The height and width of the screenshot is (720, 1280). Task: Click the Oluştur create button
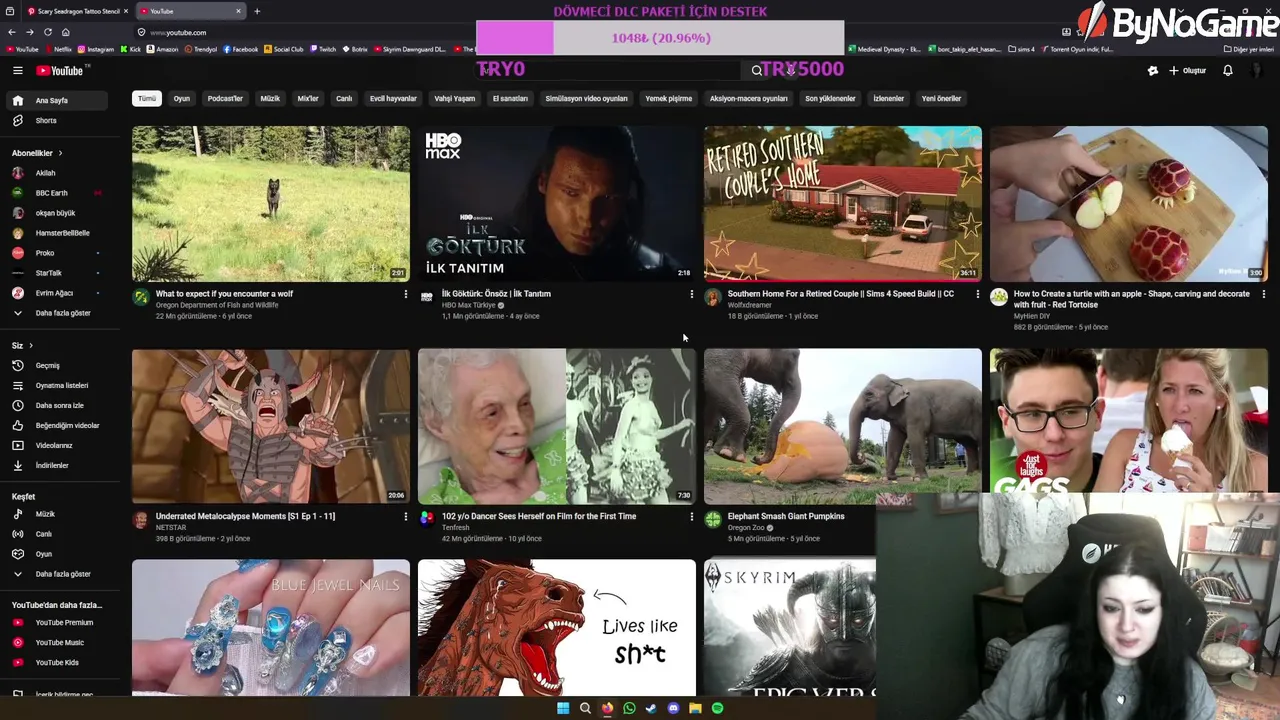coord(1187,70)
